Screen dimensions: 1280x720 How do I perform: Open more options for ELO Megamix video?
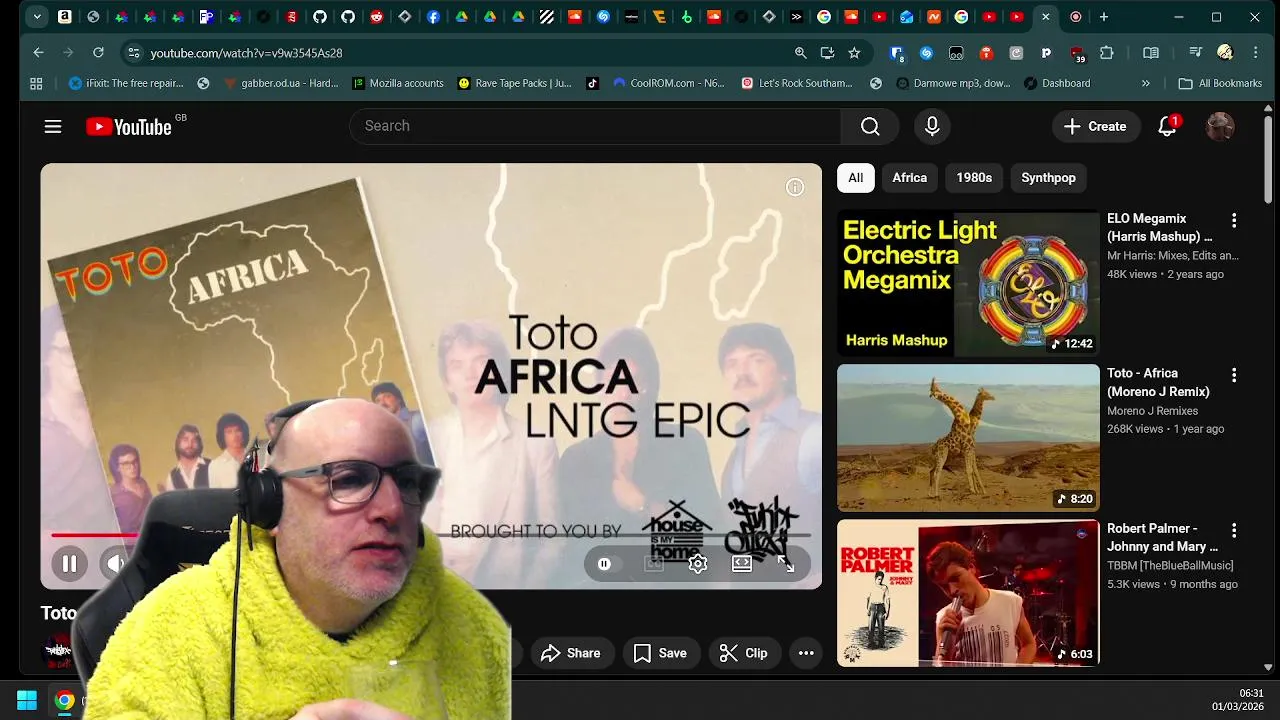point(1234,220)
